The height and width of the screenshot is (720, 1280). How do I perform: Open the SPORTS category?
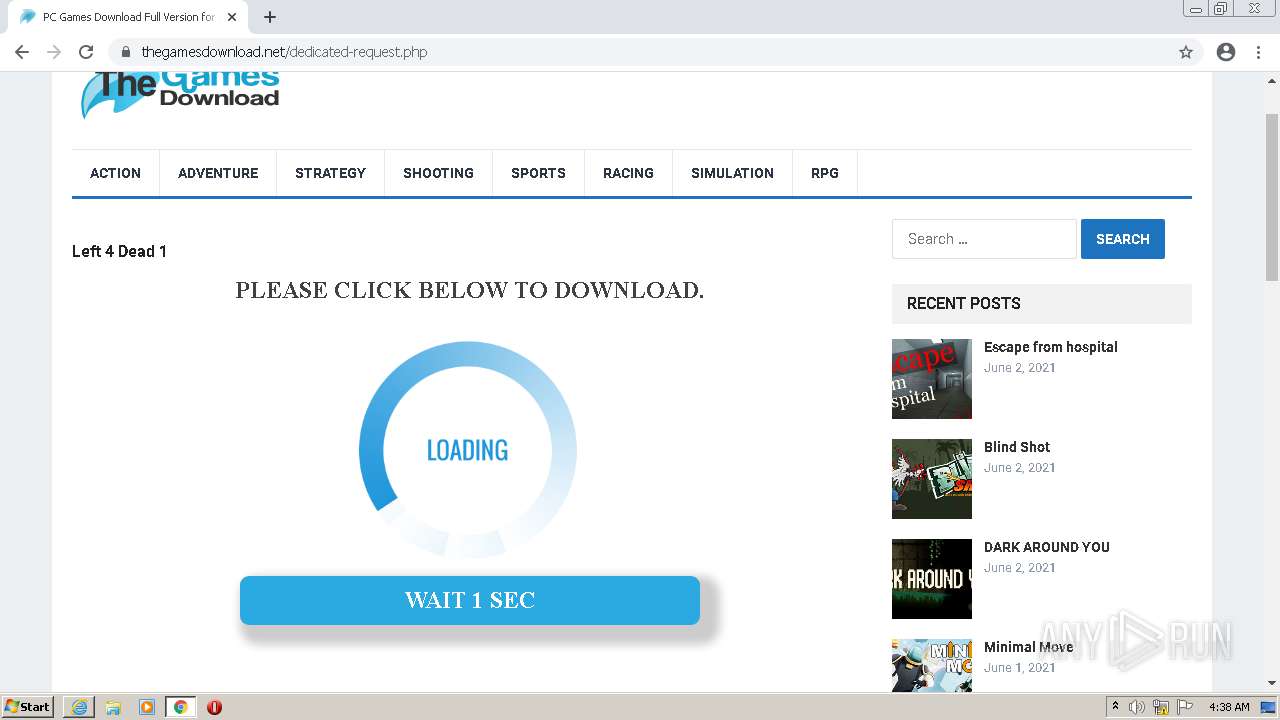[x=538, y=173]
